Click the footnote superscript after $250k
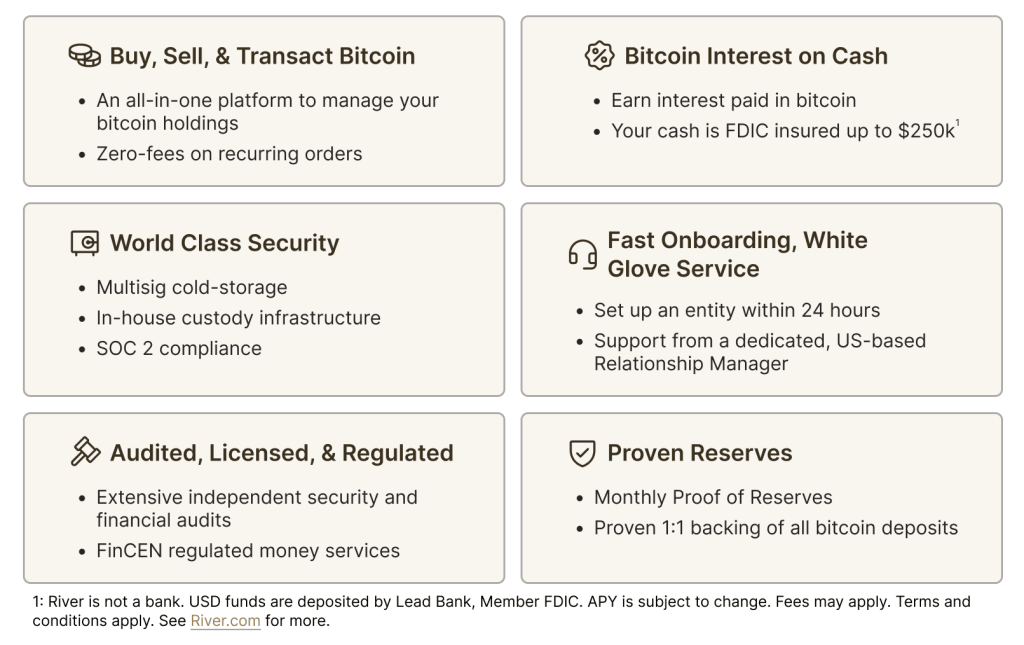The image size is (1024, 645). coord(956,124)
